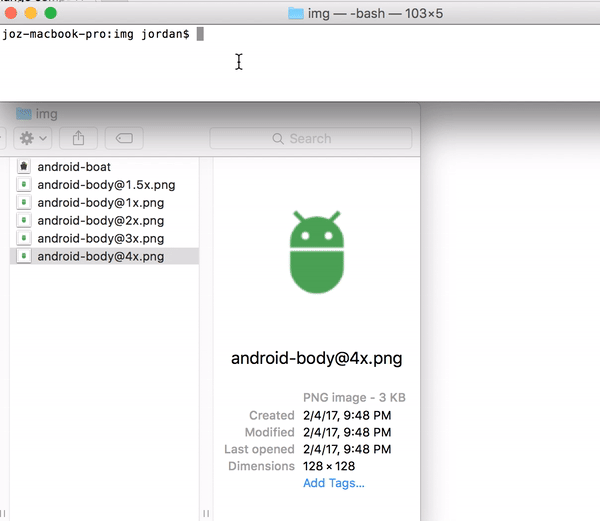Click the android-body@4x.png file icon
Screen dimensions: 600x521
tap(24, 256)
